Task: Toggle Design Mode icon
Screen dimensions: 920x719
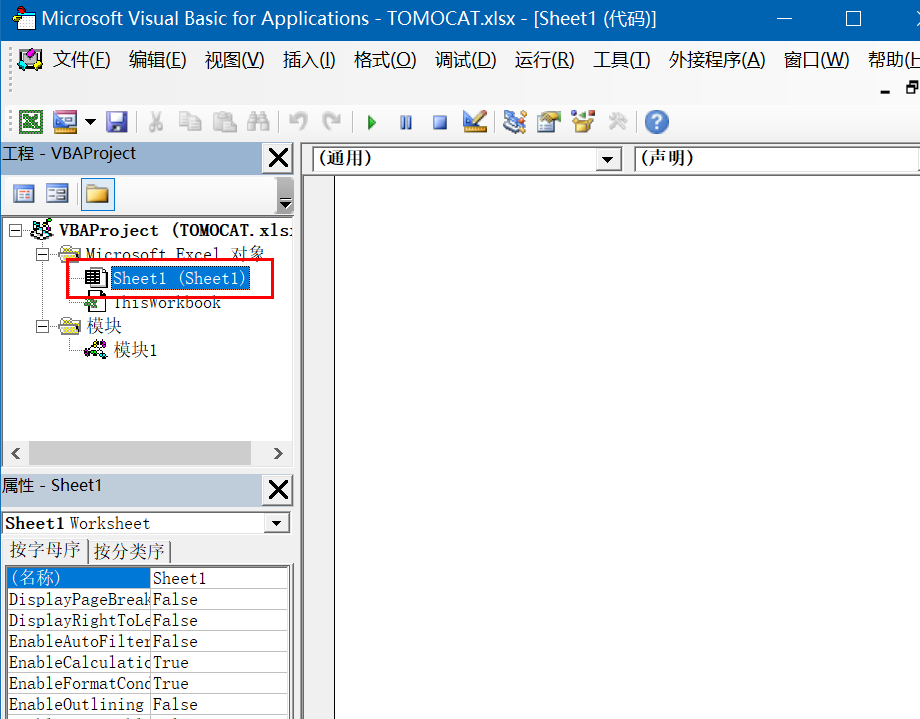Action: click(474, 122)
